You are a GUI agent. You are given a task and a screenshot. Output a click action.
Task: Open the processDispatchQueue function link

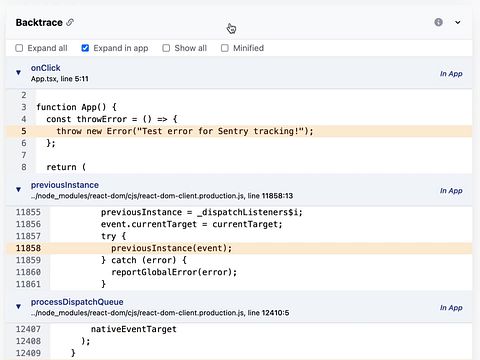click(77, 302)
